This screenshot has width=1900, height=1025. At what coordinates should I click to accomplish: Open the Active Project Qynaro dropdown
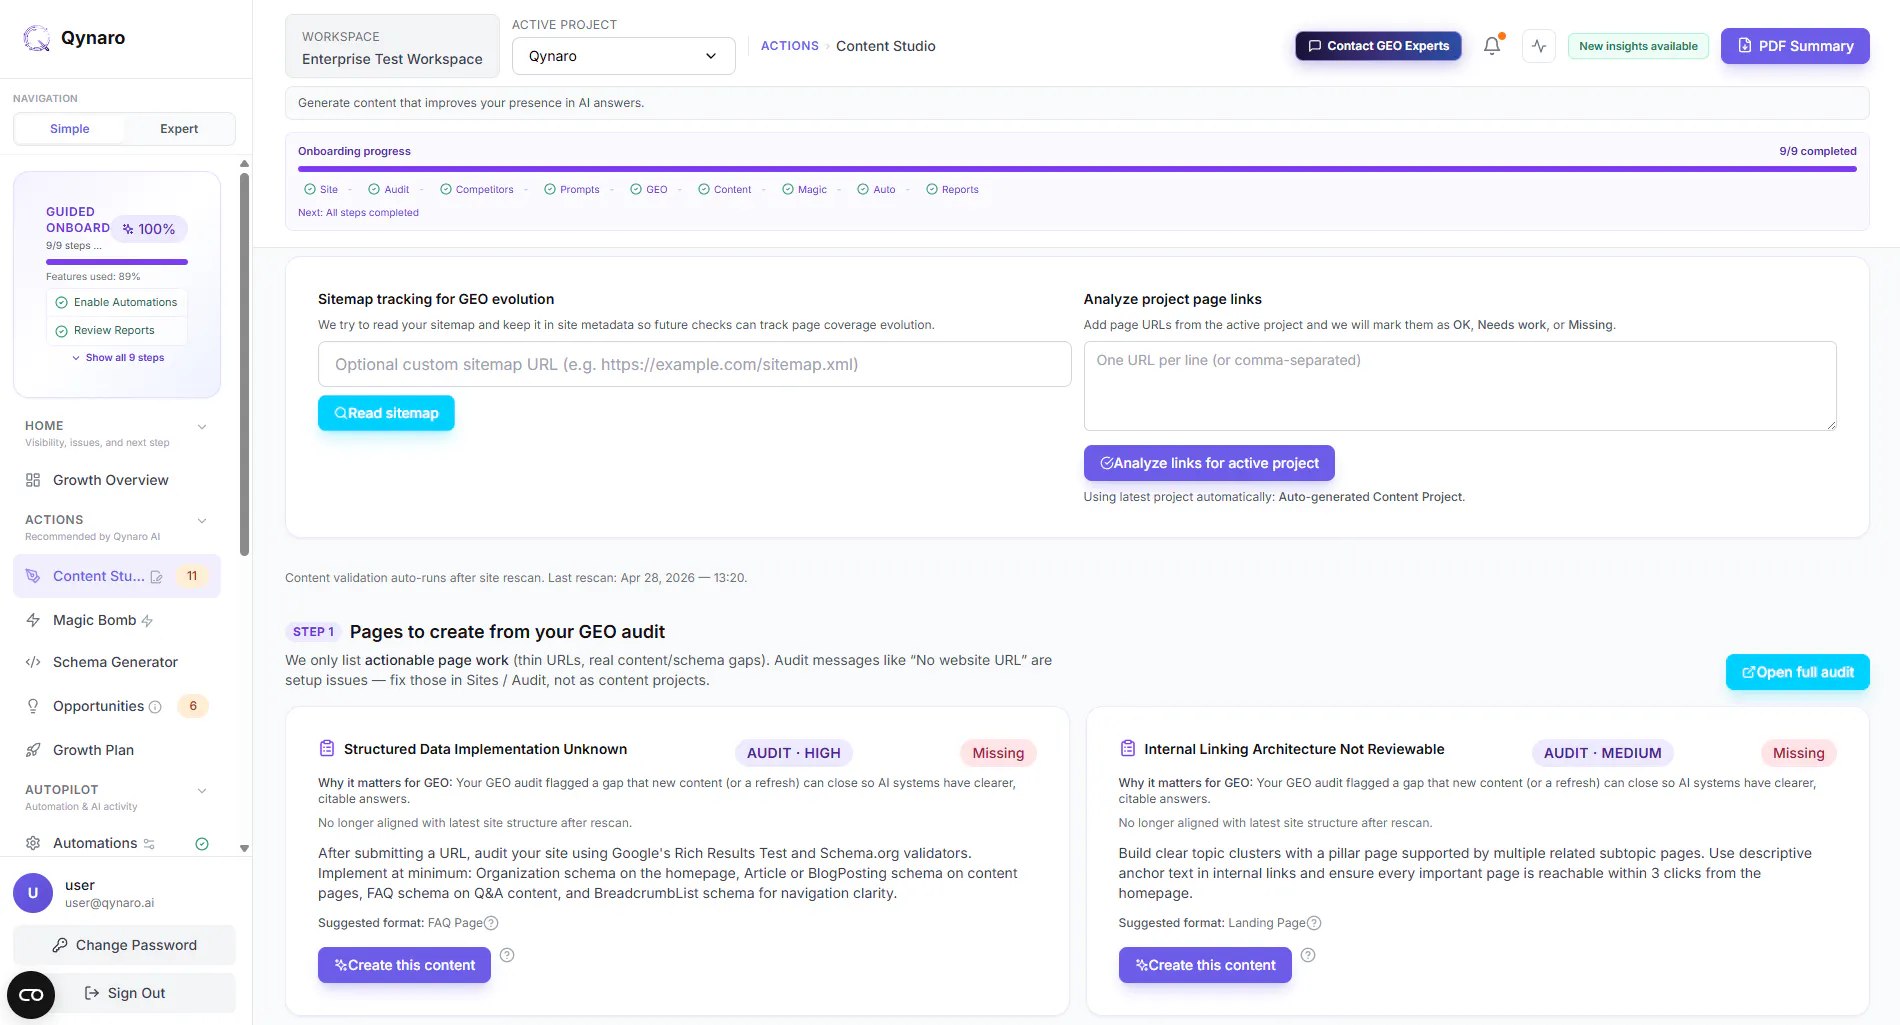point(623,56)
